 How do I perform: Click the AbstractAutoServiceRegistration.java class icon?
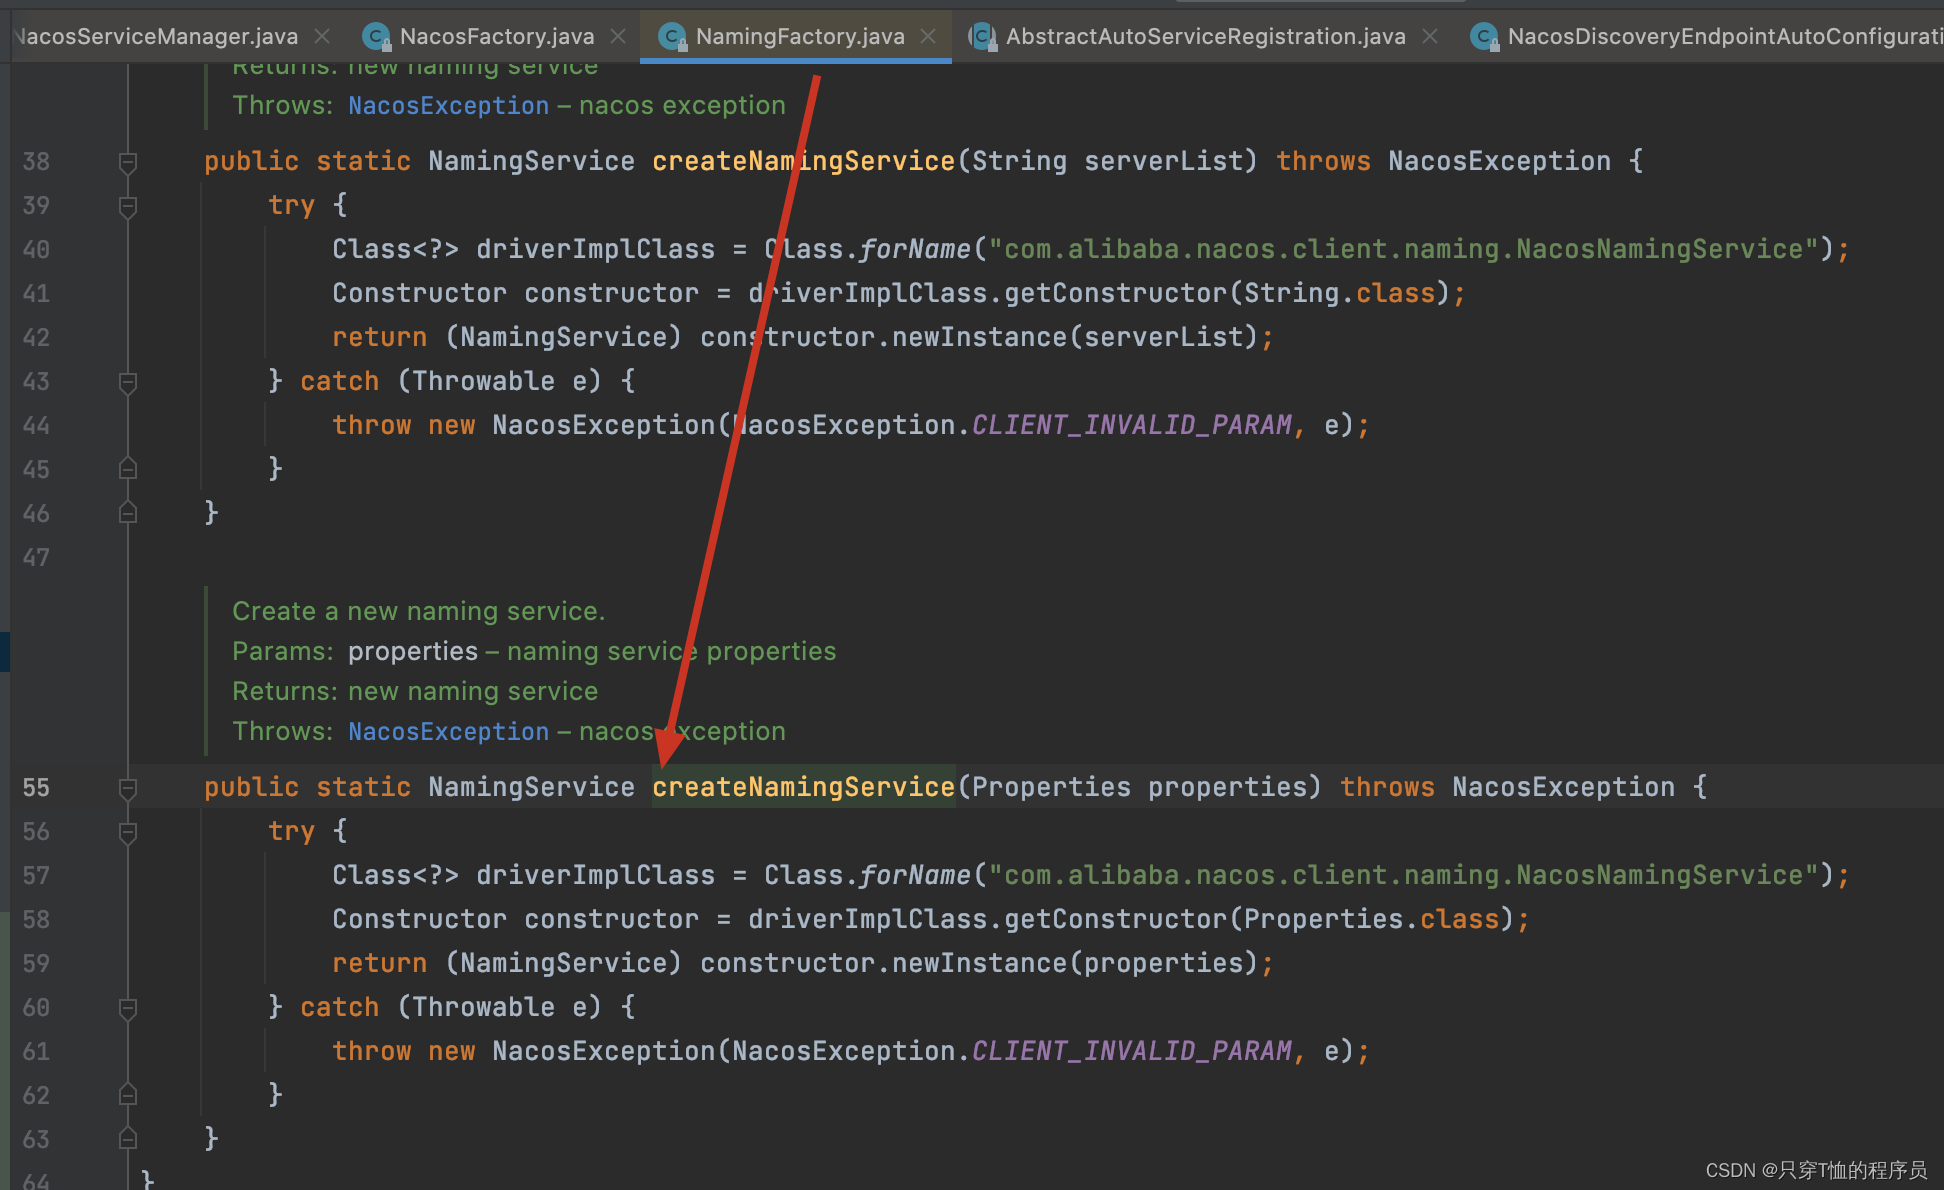point(982,37)
